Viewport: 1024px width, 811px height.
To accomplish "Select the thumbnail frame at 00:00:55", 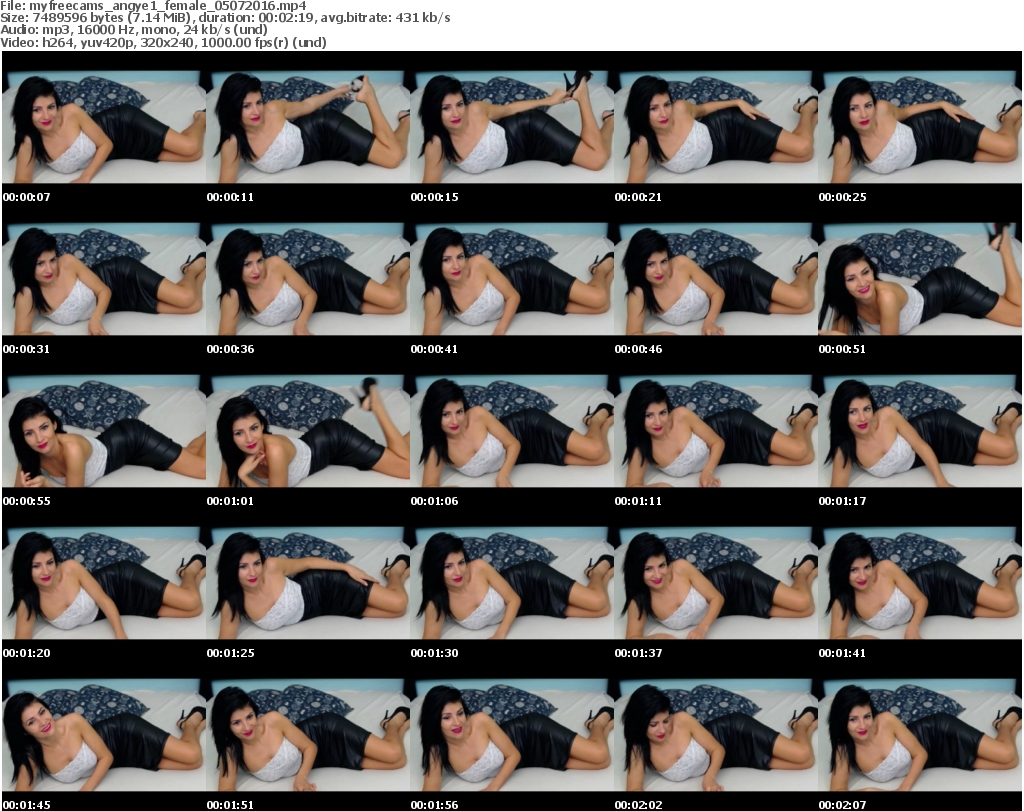I will pyautogui.click(x=104, y=432).
